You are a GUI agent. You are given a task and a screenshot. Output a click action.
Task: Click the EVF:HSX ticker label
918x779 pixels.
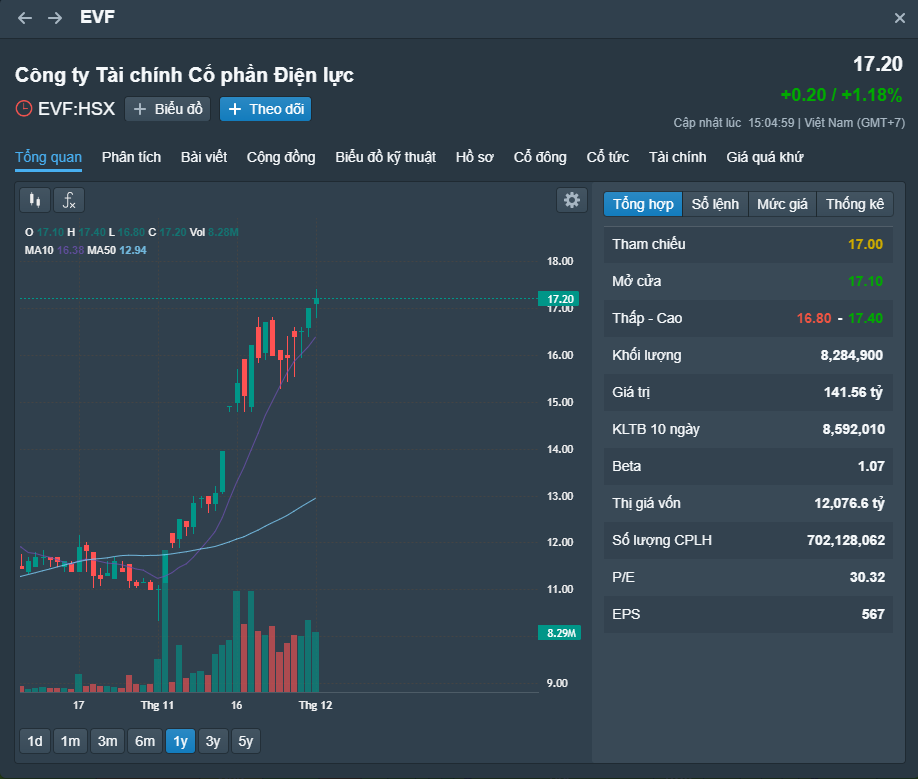pyautogui.click(x=76, y=109)
